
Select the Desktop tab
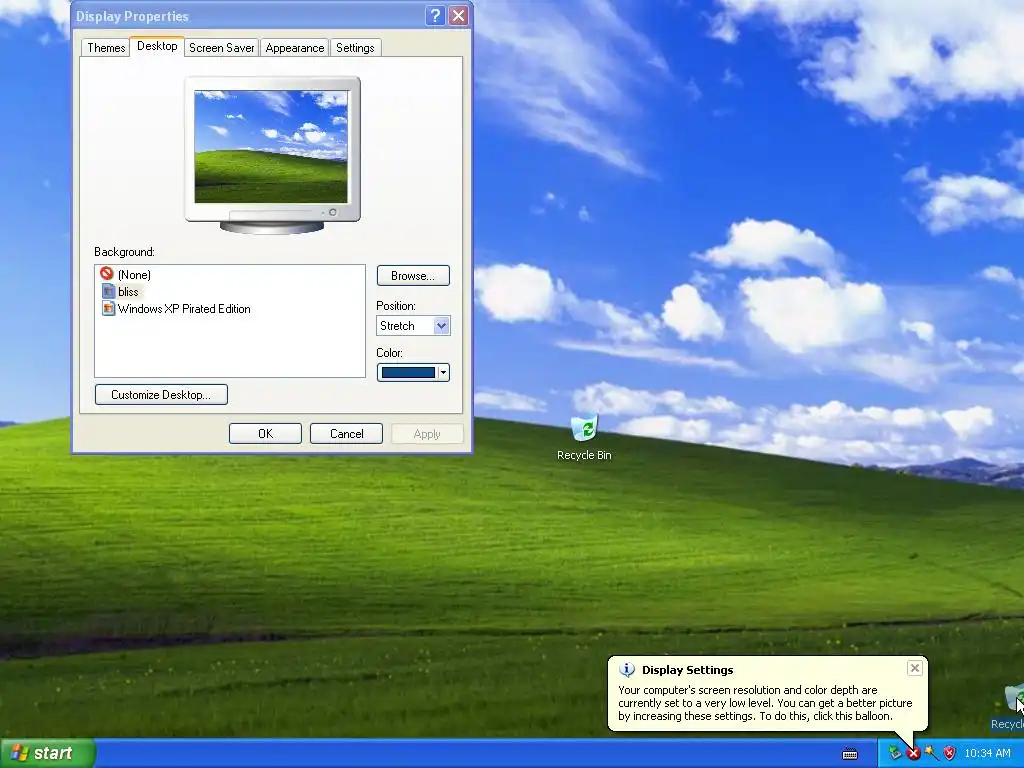[x=157, y=46]
